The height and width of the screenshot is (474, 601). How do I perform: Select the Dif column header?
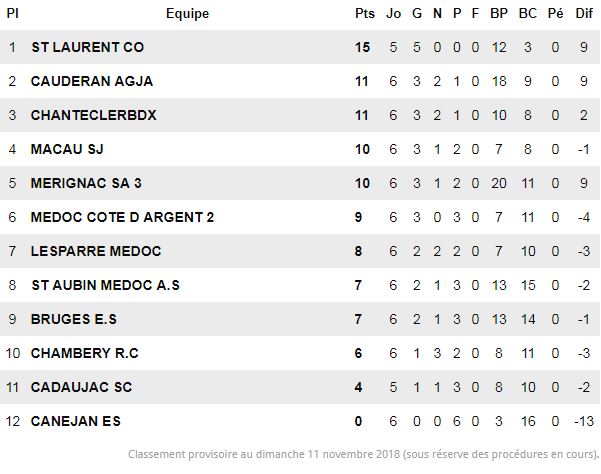click(584, 13)
